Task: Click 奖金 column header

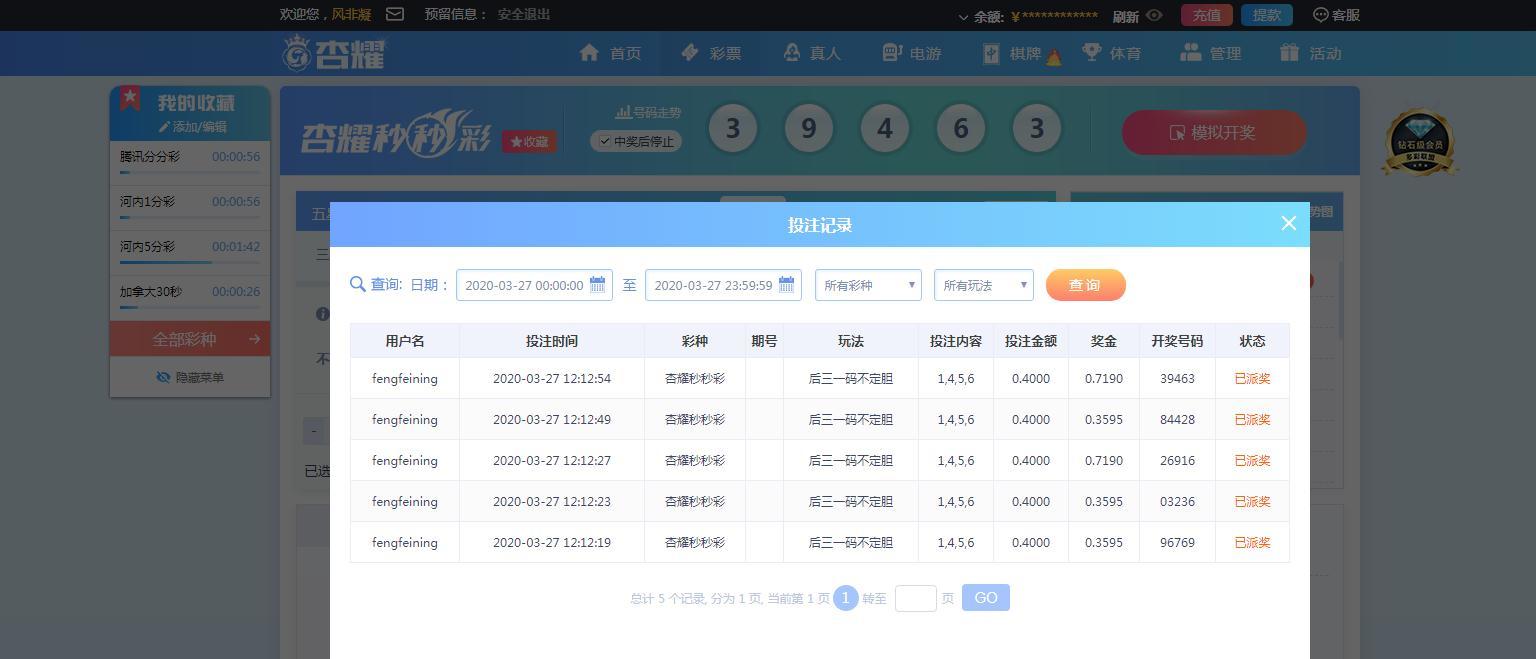Action: [x=1104, y=341]
